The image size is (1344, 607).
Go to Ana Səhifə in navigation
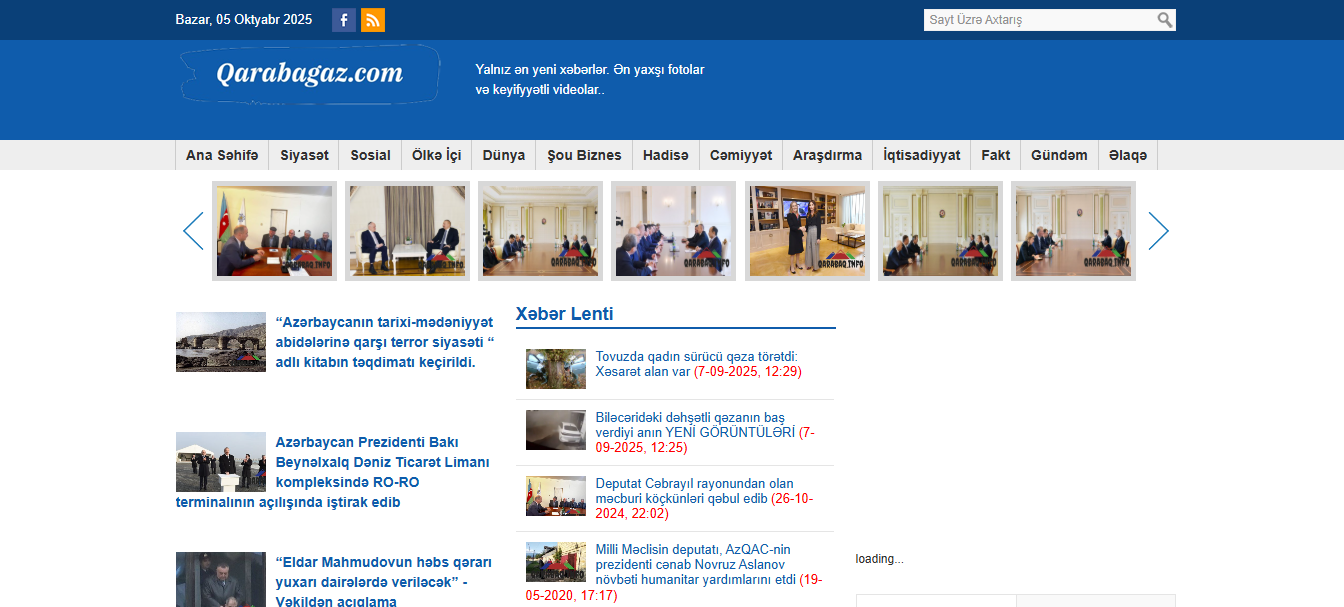222,155
